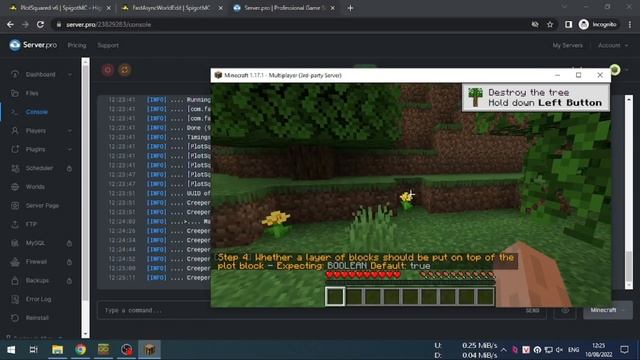
Task: Open File Explorer from taskbar
Action: 57,350
